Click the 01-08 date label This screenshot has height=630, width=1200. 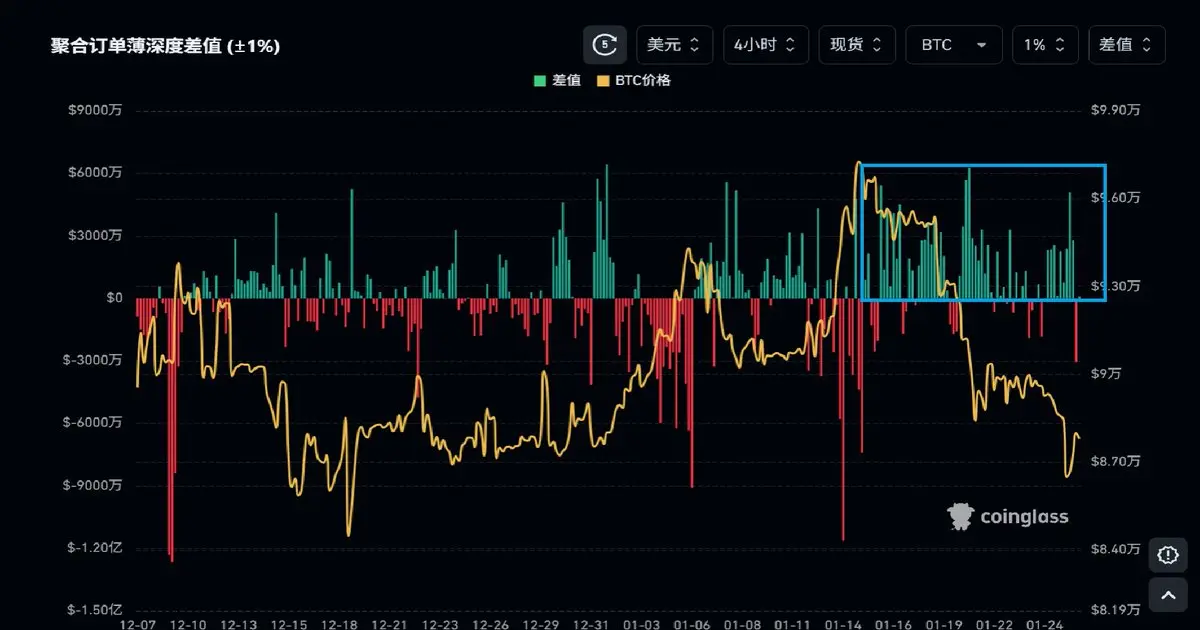[x=742, y=624]
